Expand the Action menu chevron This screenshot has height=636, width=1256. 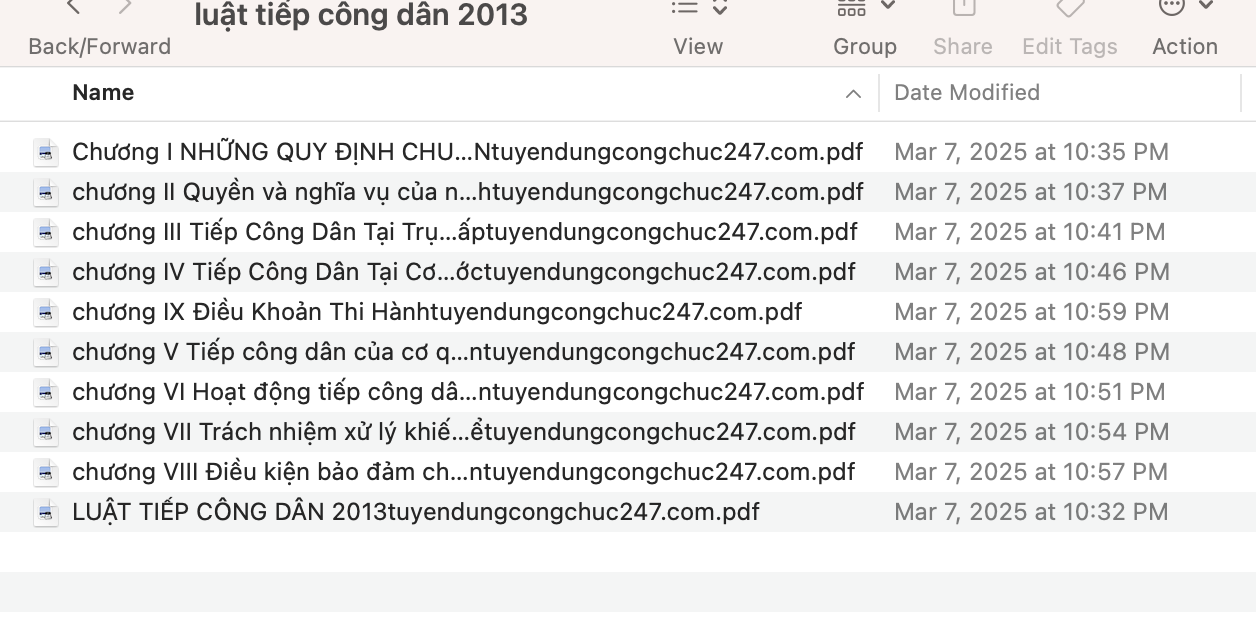[1206, 7]
